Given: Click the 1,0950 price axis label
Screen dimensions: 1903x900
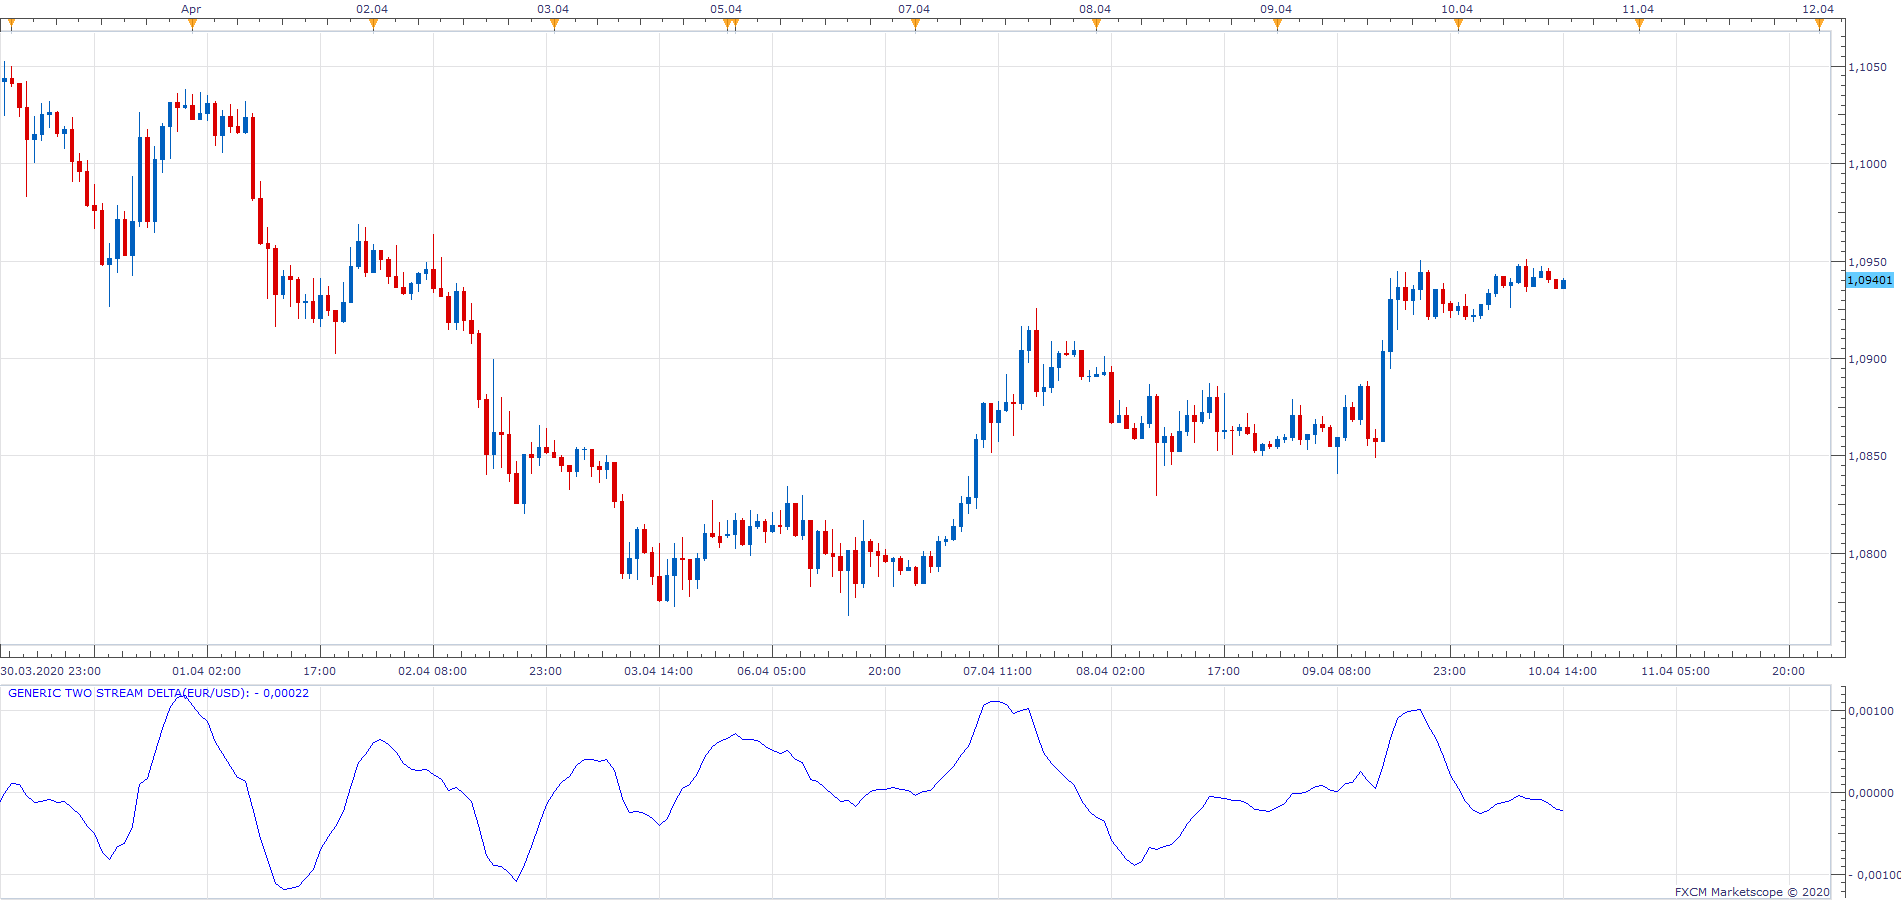Looking at the screenshot, I should [x=1867, y=262].
